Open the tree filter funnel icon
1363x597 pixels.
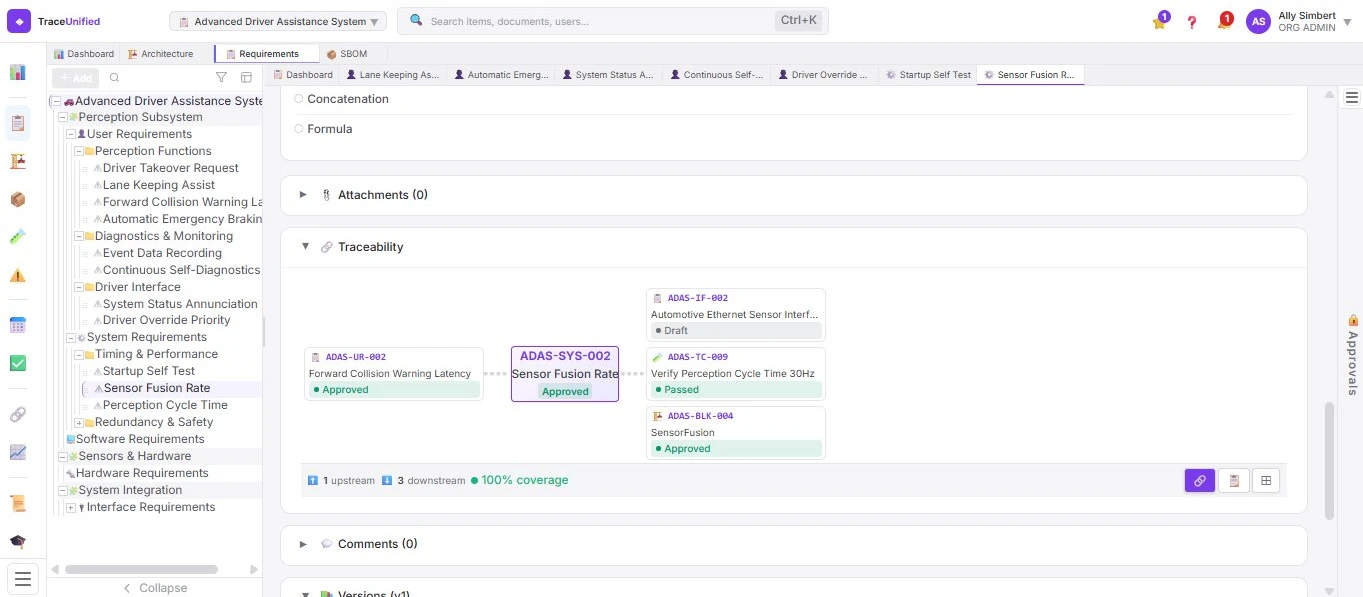pos(221,78)
